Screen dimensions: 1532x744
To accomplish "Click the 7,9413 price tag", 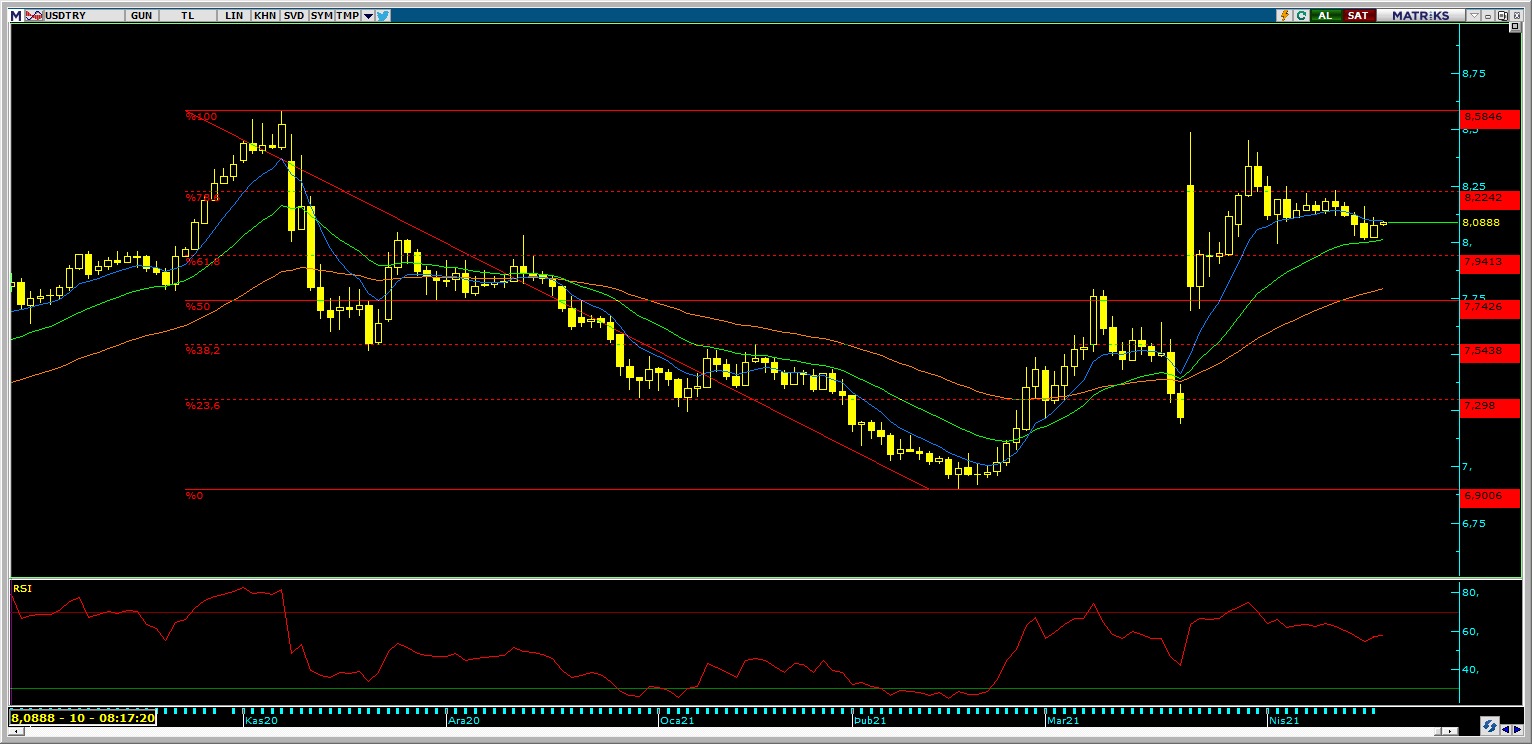I will tap(1488, 262).
